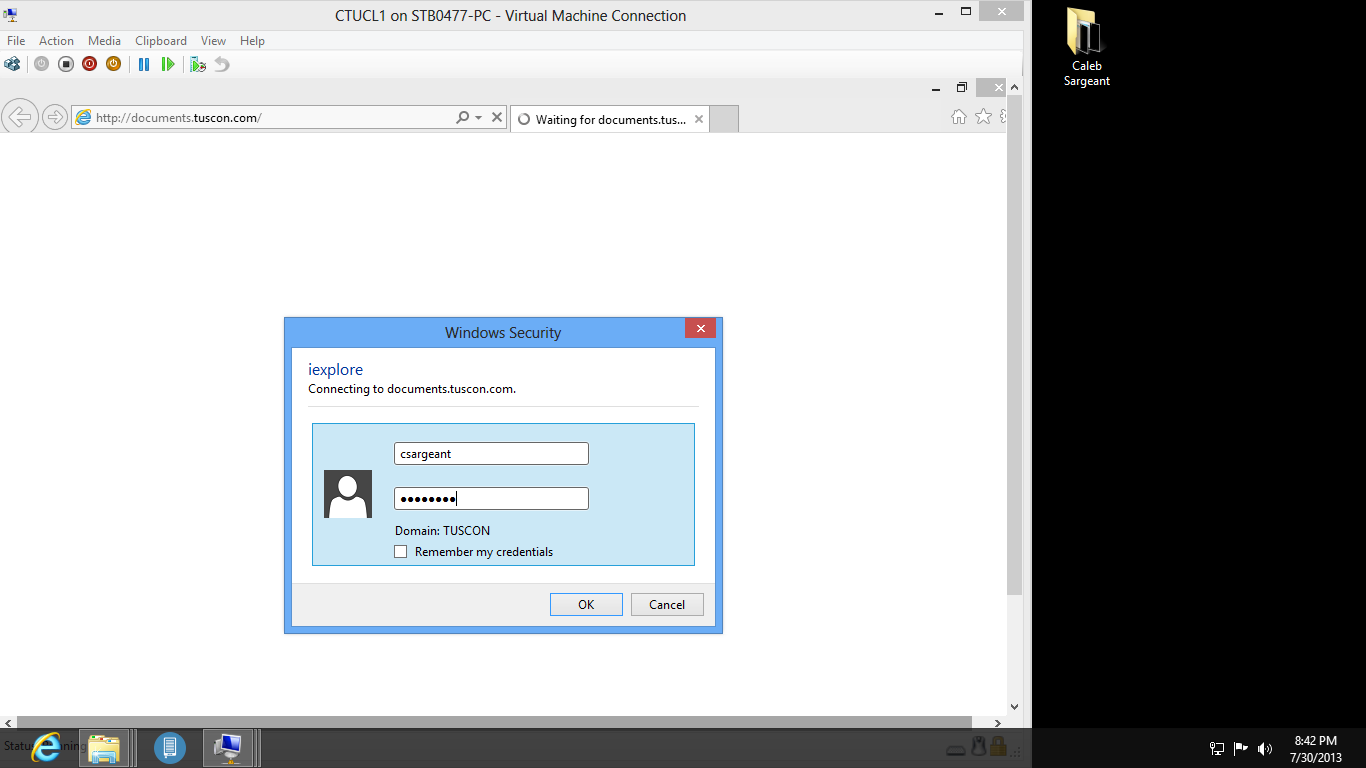Restore down the Internet Explorer window
The width and height of the screenshot is (1366, 768).
[x=962, y=88]
